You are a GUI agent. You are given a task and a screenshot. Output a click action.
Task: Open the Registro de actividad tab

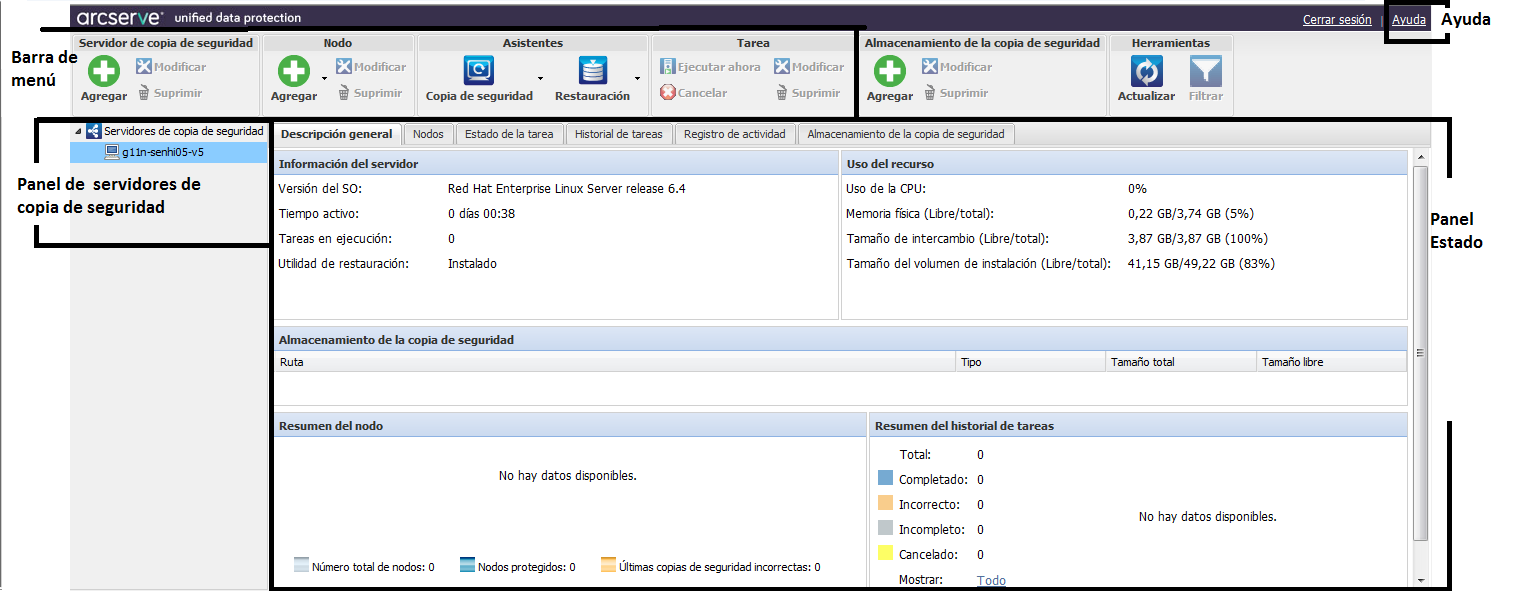point(735,134)
